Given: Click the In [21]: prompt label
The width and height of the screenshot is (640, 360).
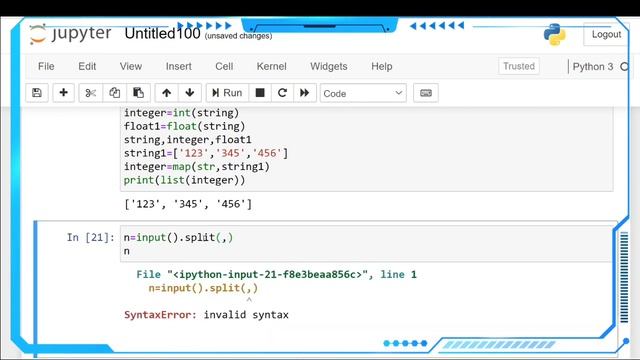Looking at the screenshot, I should tap(91, 238).
